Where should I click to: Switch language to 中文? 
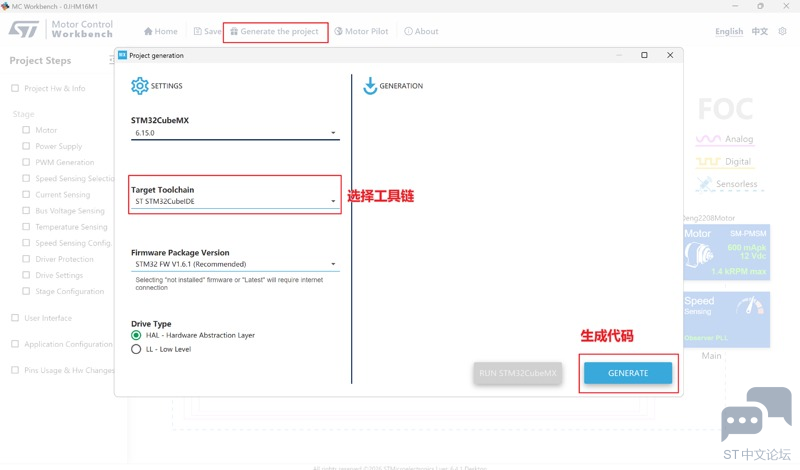pos(760,31)
